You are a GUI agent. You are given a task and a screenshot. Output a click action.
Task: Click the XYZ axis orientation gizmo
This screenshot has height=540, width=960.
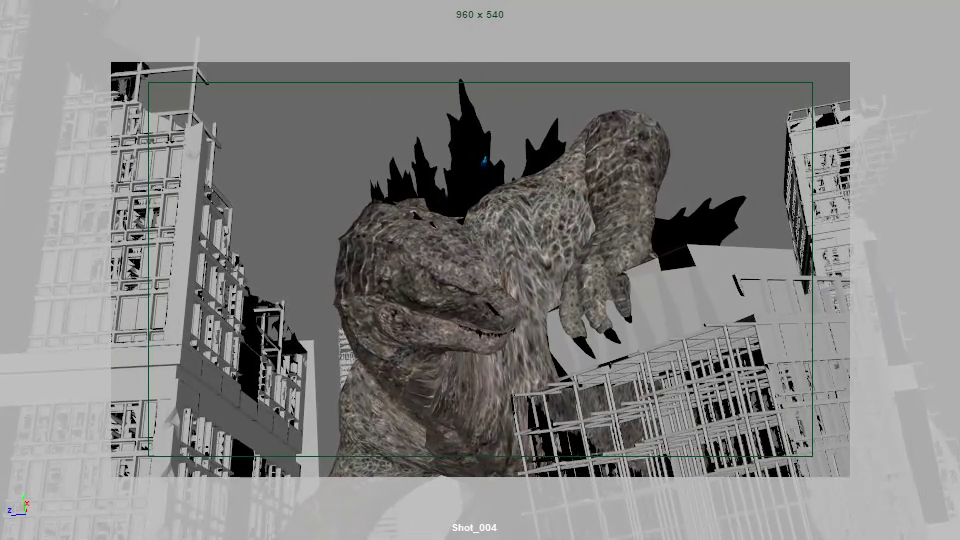coord(17,506)
